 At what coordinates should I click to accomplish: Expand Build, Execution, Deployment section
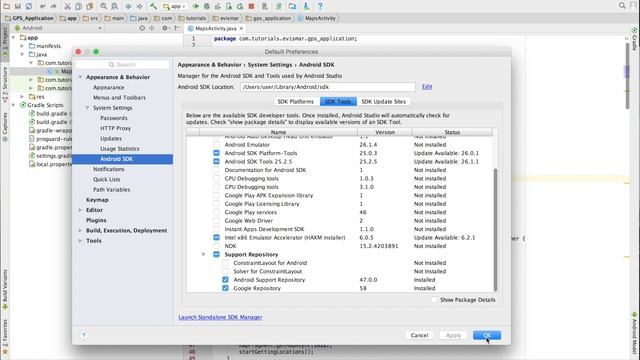pos(80,230)
